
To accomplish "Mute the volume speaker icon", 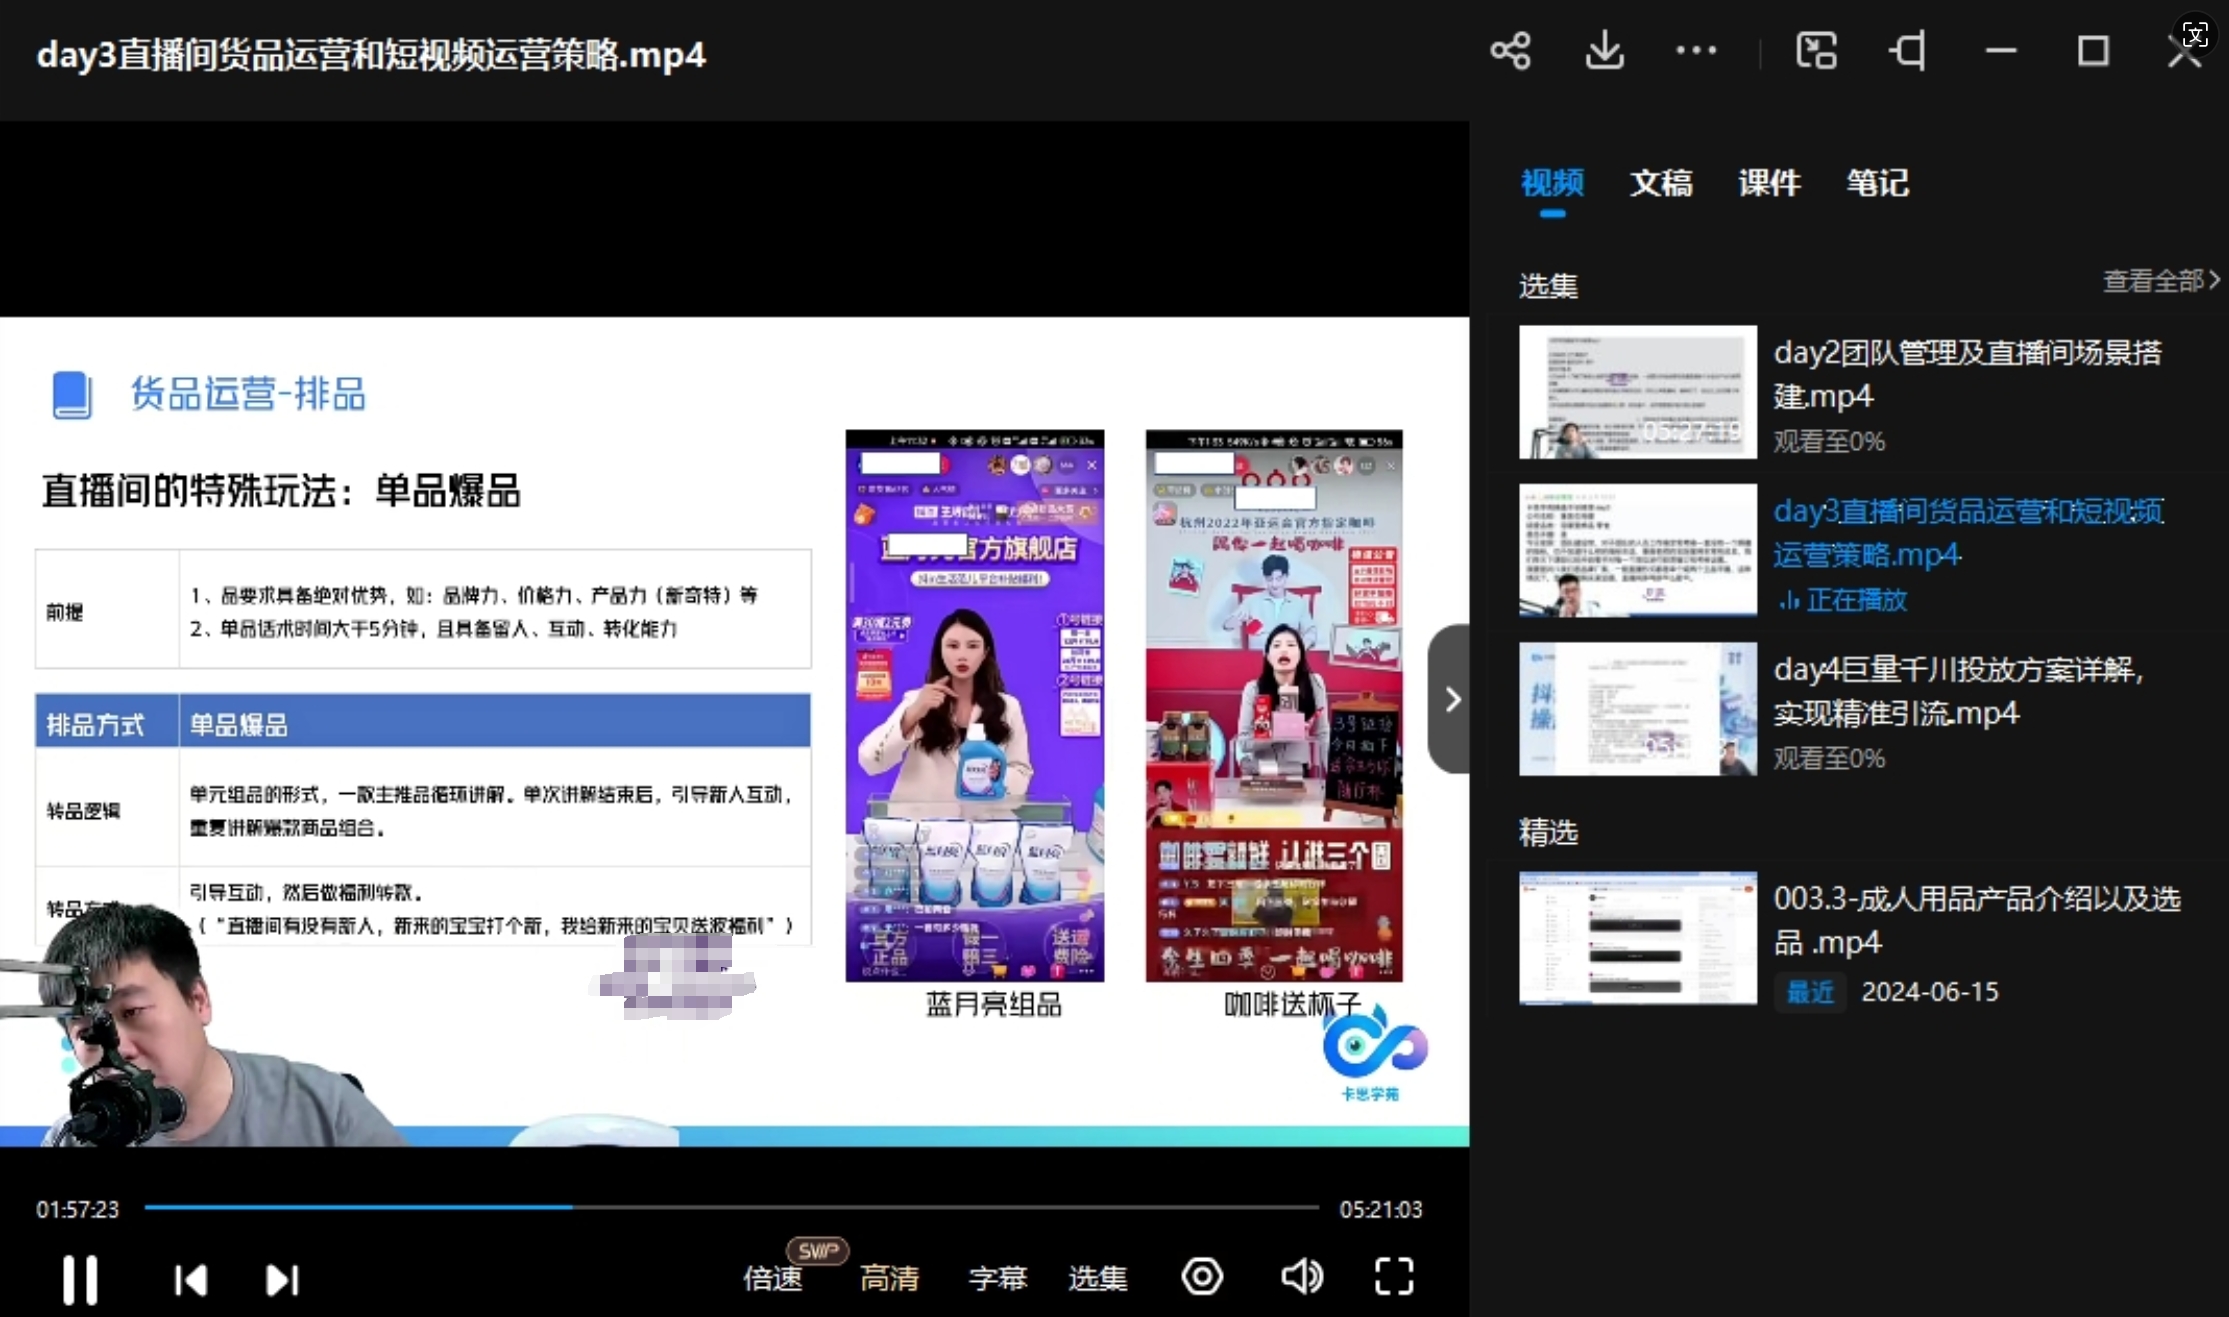I will coord(1301,1277).
